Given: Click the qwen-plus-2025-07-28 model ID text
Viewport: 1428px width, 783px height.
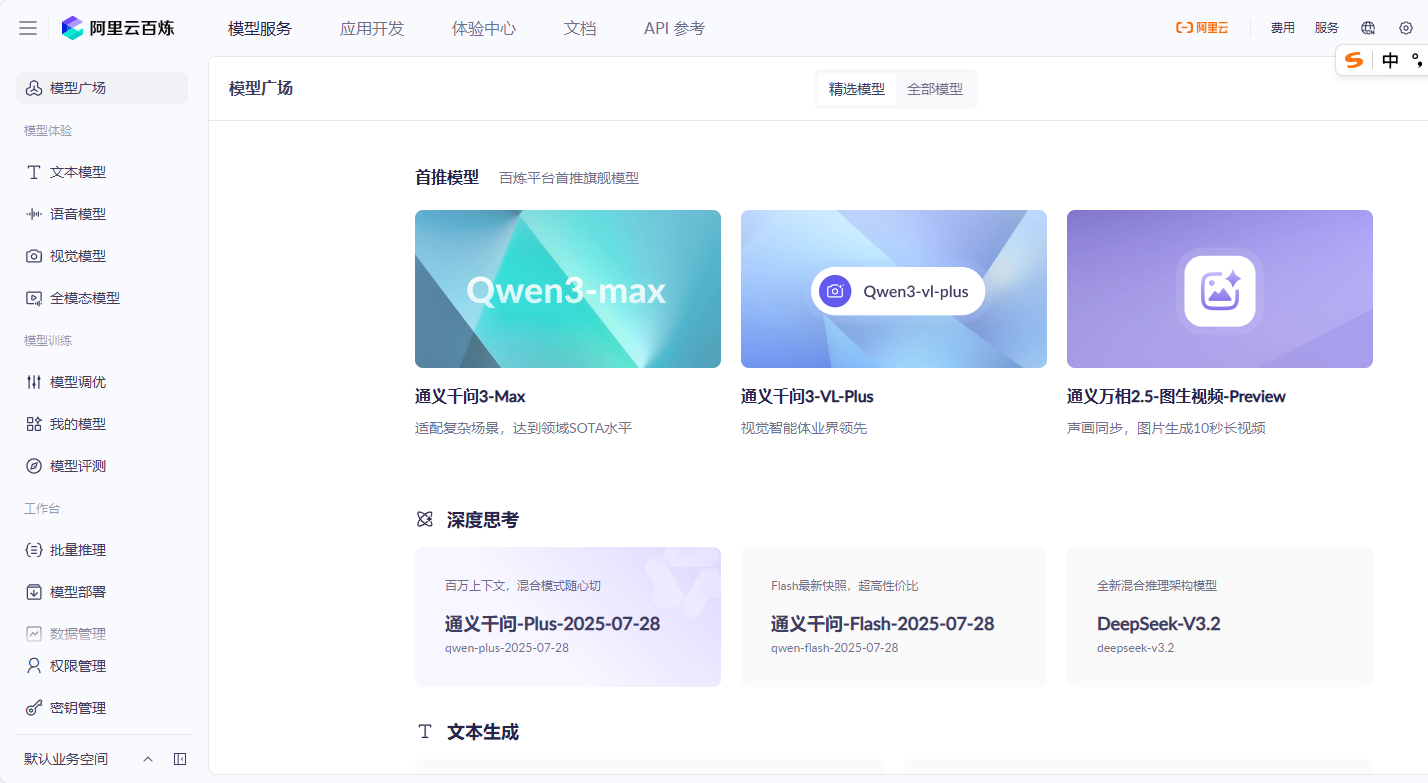Looking at the screenshot, I should [x=507, y=648].
